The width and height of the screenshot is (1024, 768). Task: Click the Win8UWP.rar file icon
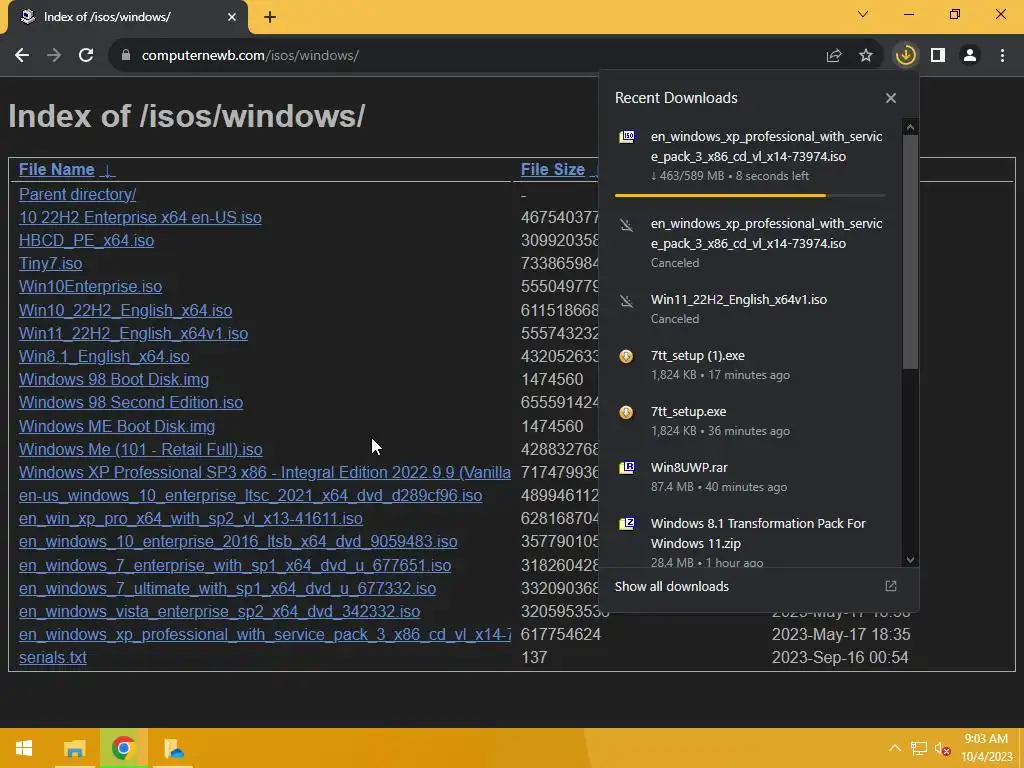(x=626, y=468)
